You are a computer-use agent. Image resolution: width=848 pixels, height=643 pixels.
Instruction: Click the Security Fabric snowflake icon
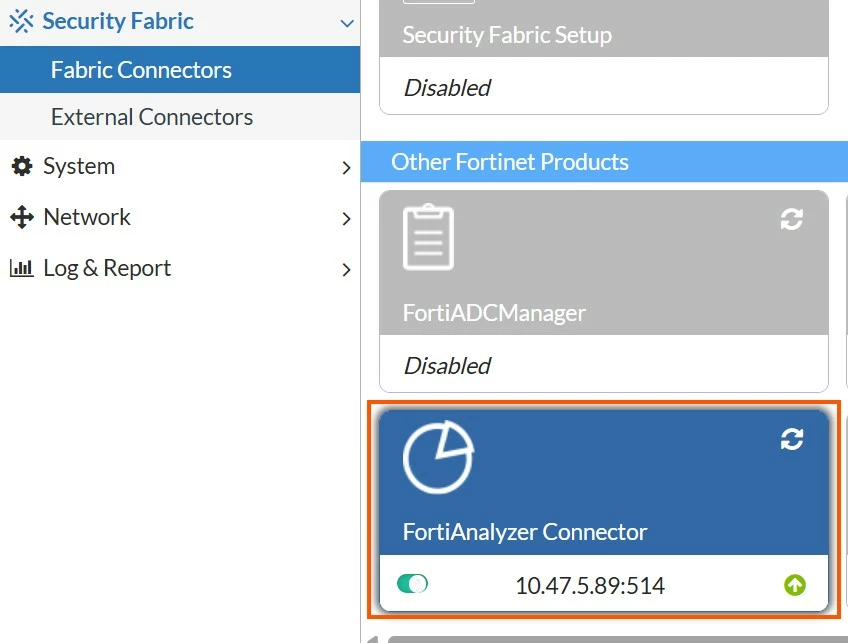pos(22,21)
